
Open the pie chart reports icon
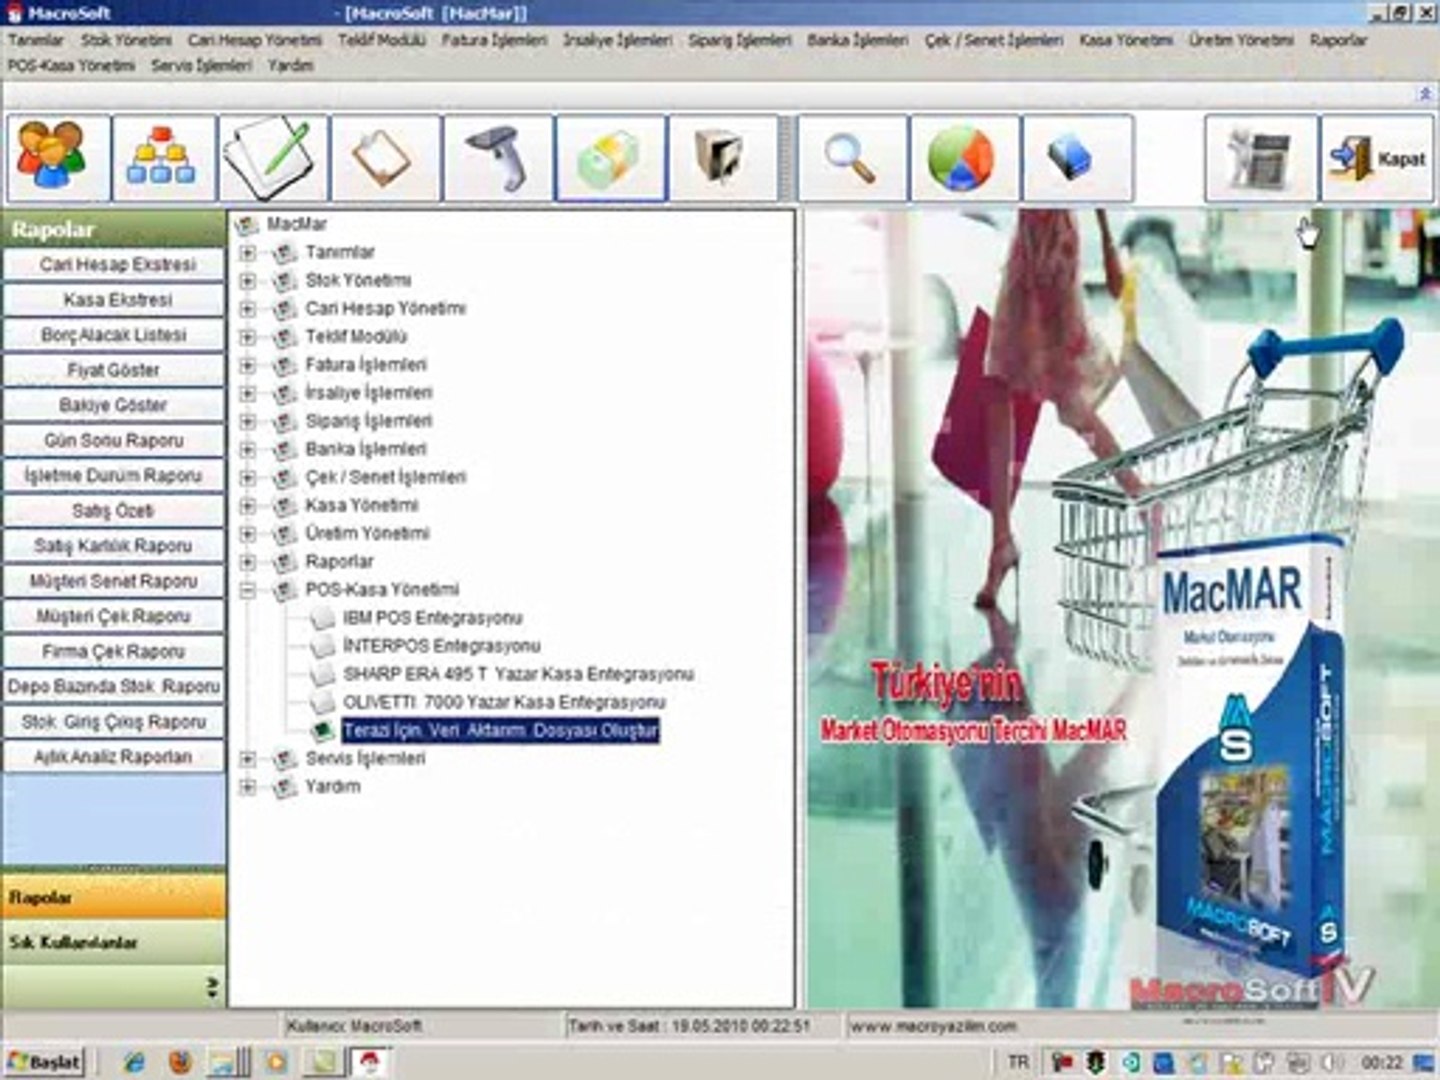point(965,158)
